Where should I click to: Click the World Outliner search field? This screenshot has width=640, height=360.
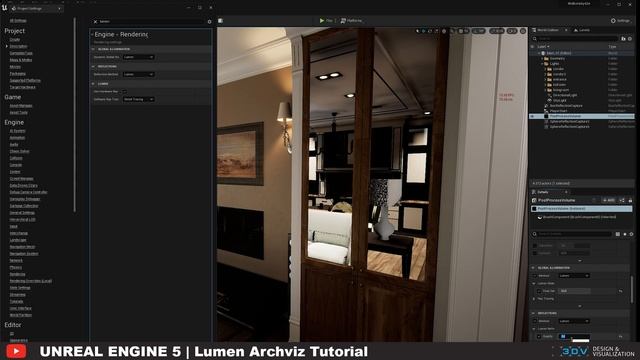click(x=576, y=39)
